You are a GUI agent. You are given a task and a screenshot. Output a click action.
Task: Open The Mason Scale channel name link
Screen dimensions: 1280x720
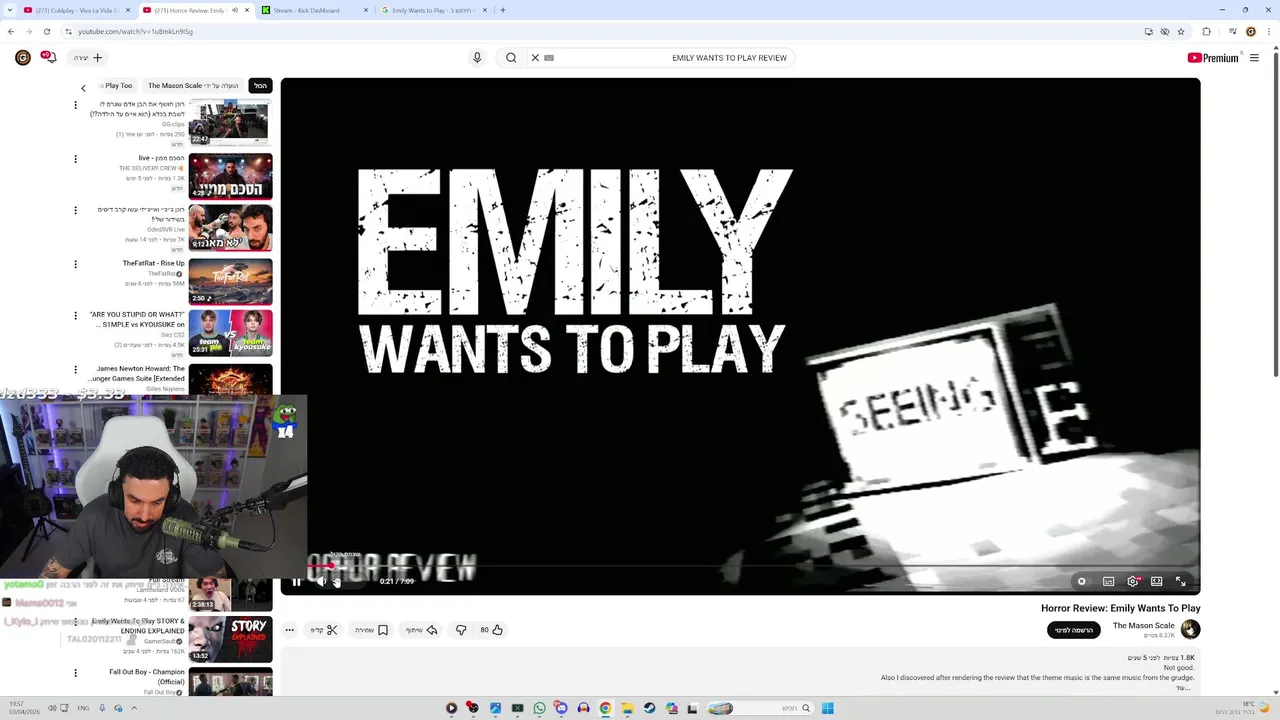coord(1143,625)
